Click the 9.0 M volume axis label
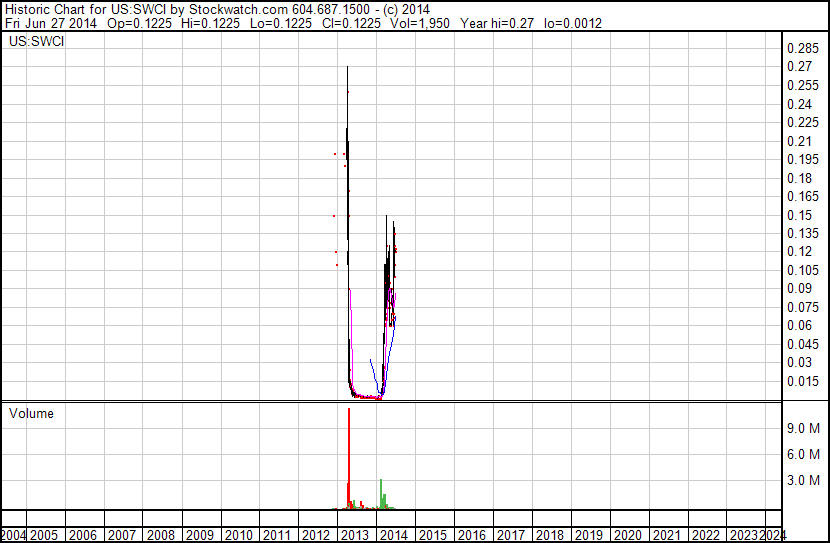Image resolution: width=830 pixels, height=543 pixels. (803, 428)
